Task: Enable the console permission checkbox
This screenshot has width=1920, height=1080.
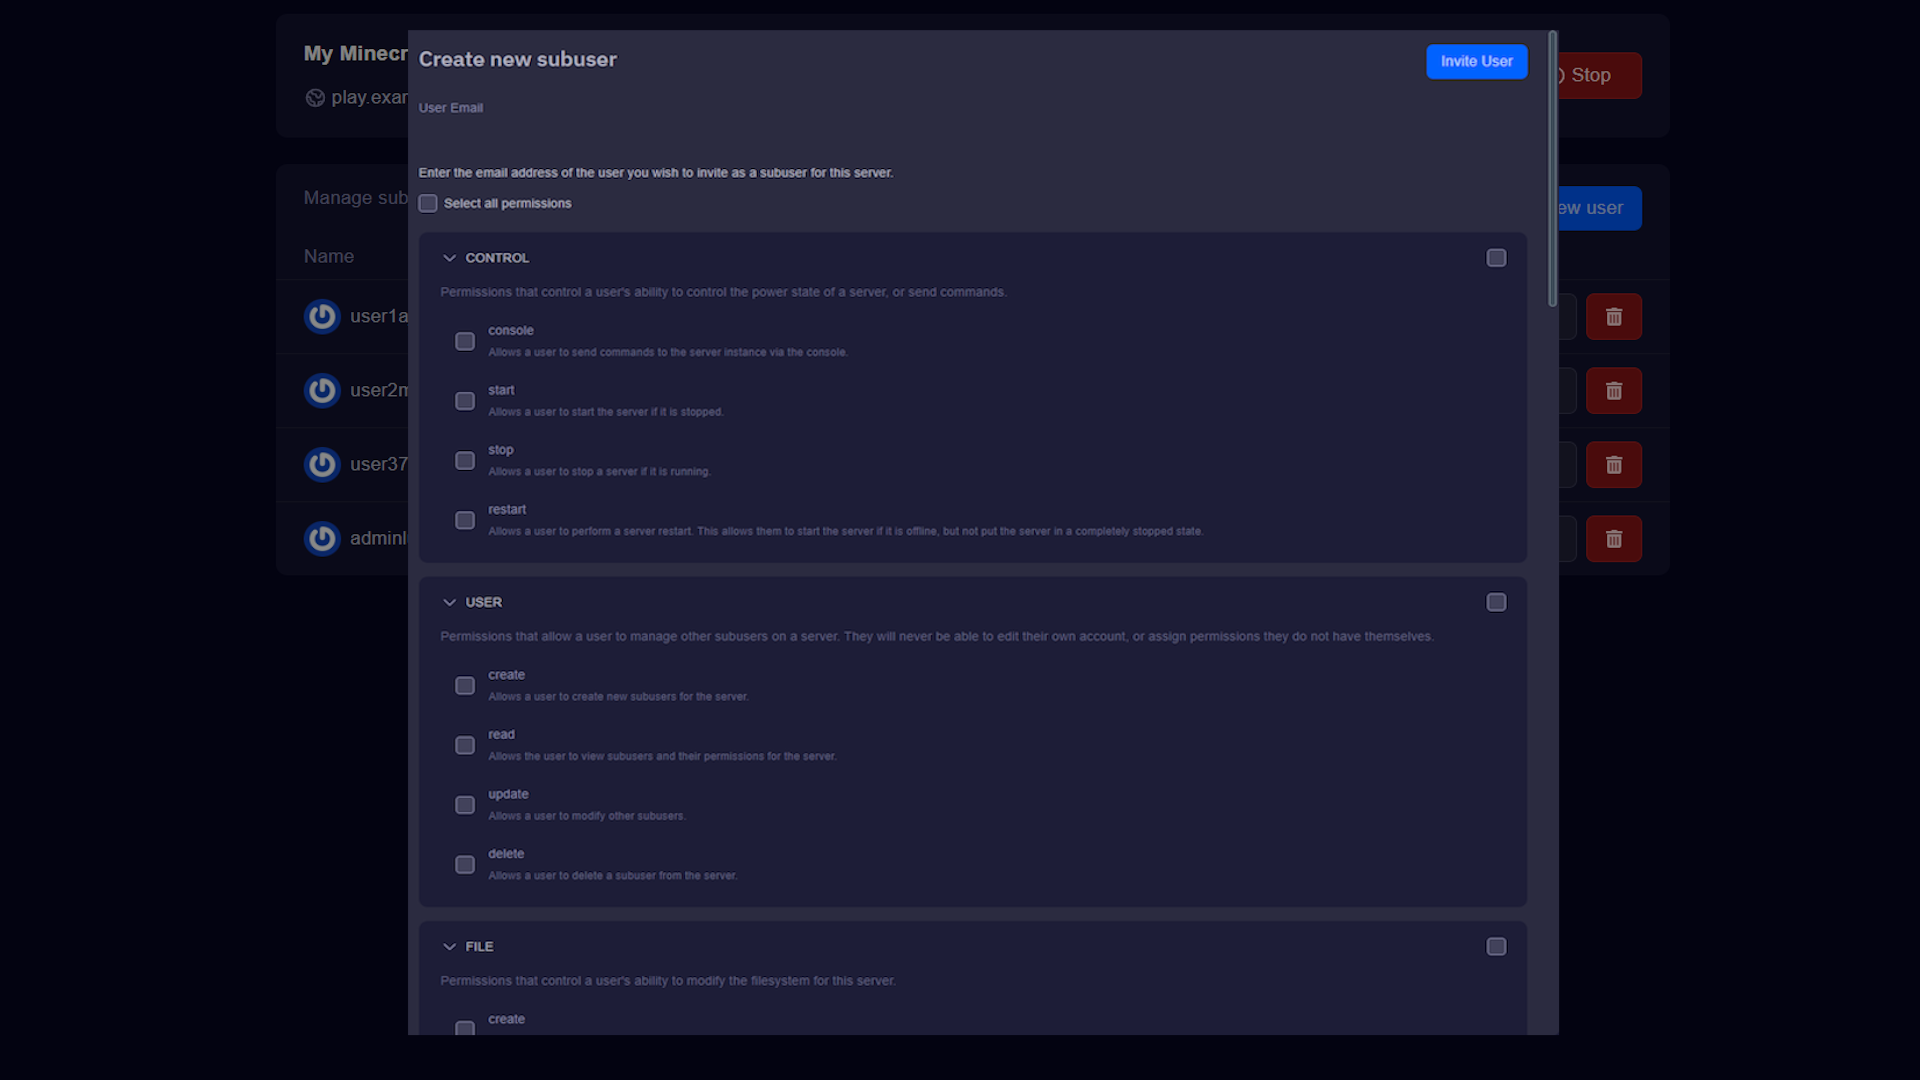Action: [x=465, y=341]
